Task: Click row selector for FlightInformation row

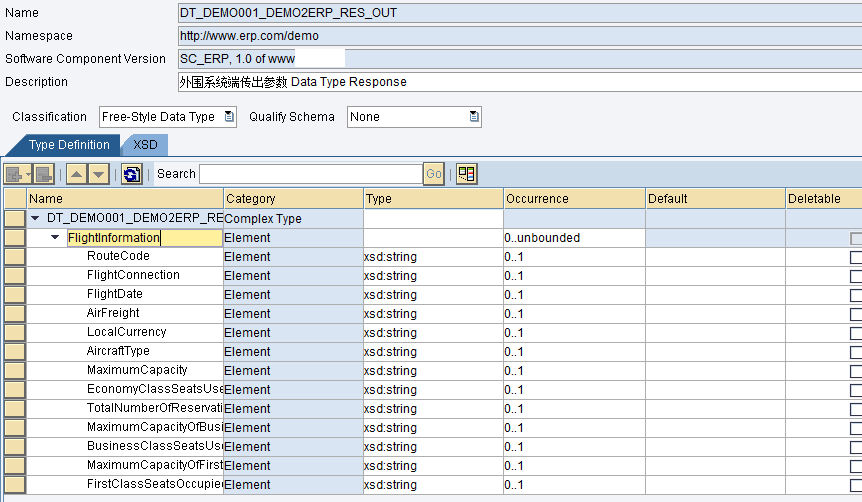Action: pos(15,238)
